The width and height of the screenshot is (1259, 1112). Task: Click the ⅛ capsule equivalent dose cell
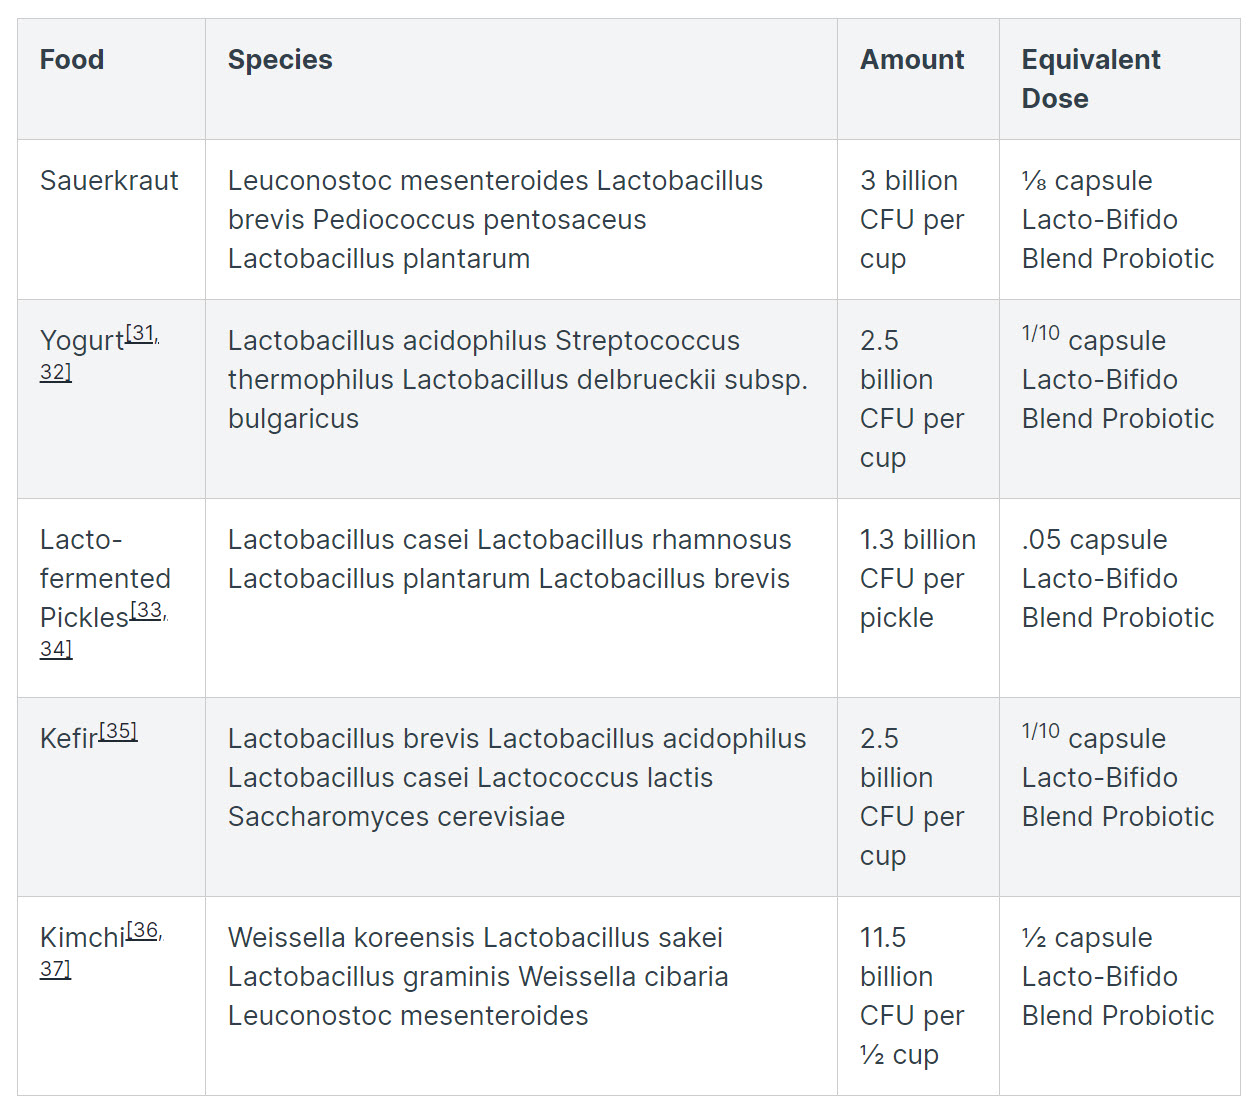pyautogui.click(x=1117, y=220)
